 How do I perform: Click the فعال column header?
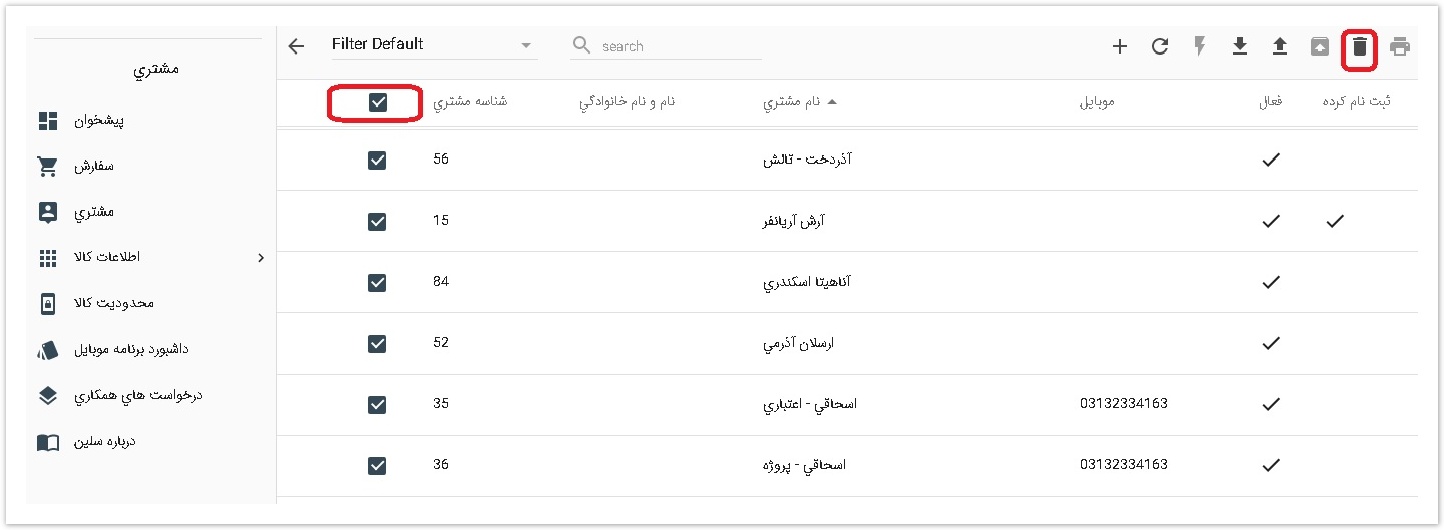[1271, 102]
